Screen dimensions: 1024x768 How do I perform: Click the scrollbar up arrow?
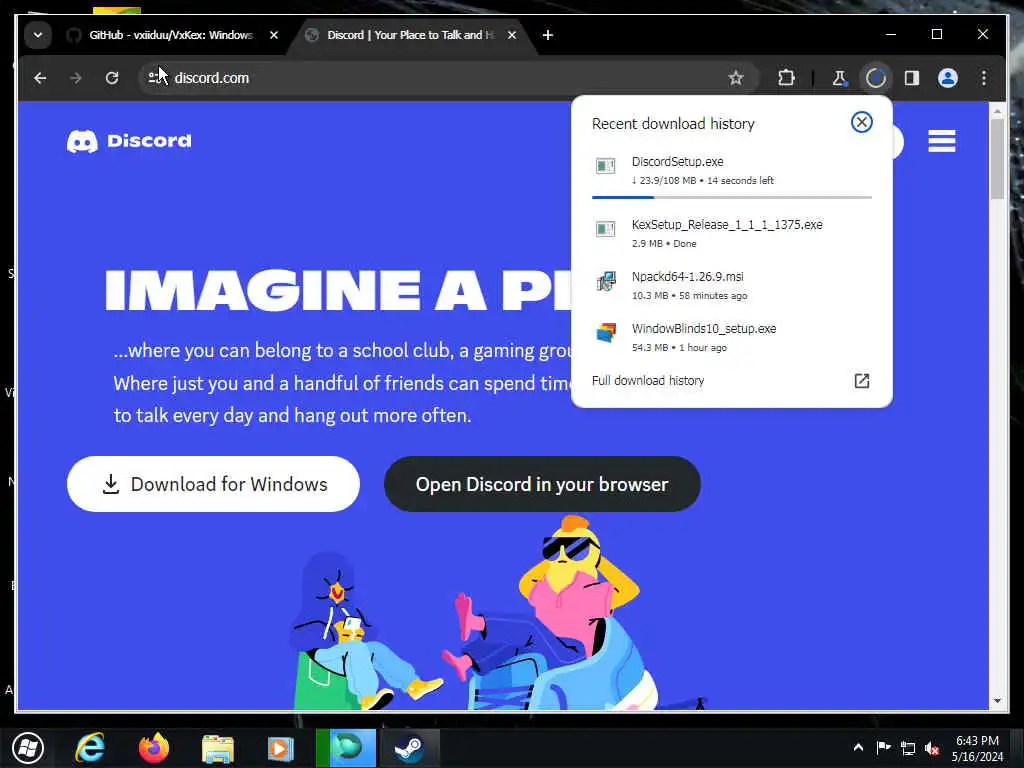click(997, 111)
